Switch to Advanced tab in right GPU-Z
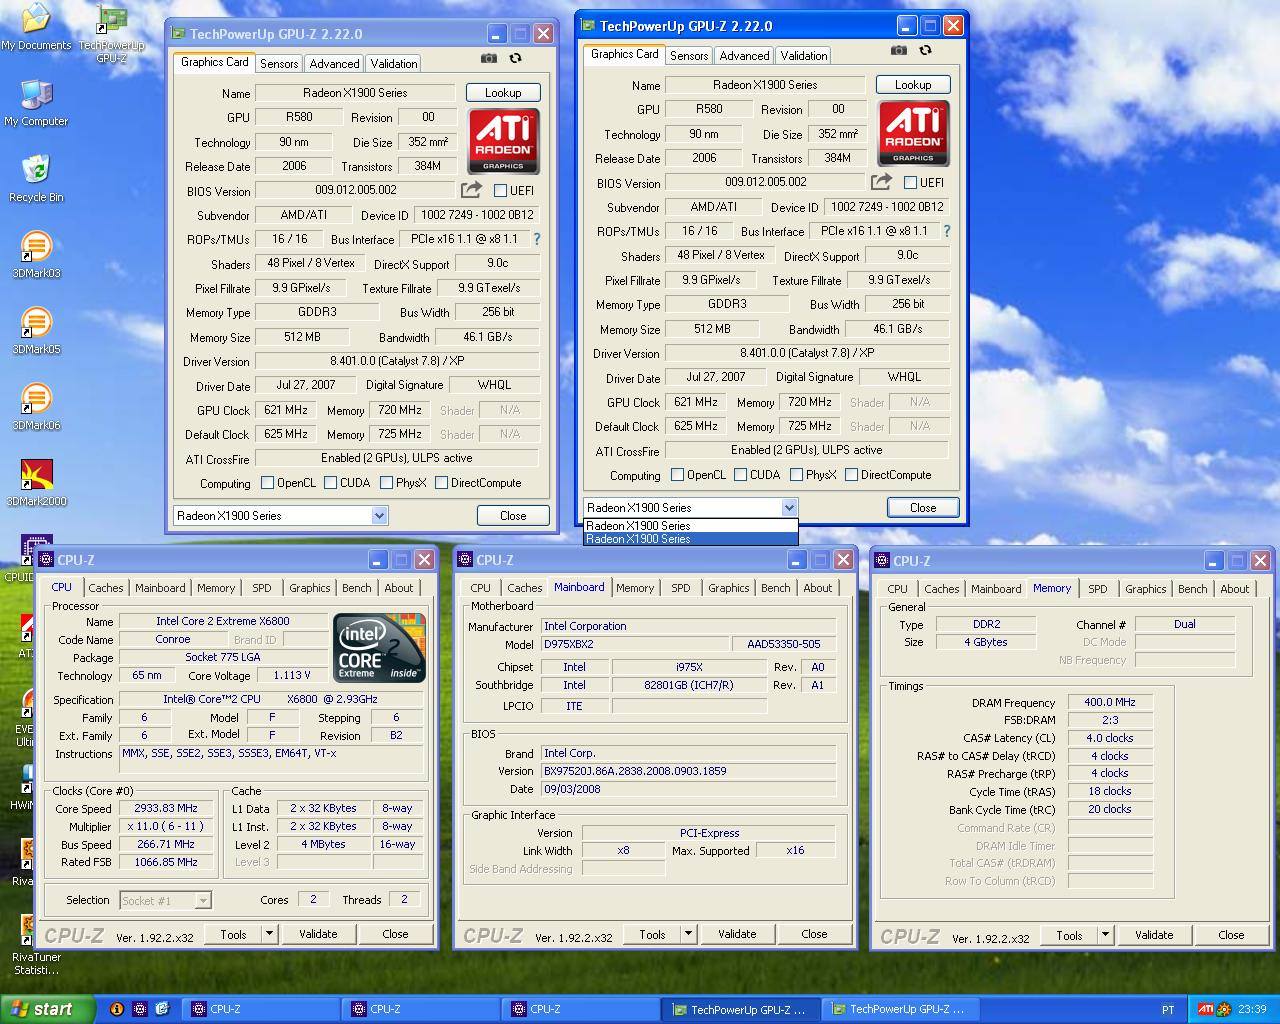 (x=744, y=55)
